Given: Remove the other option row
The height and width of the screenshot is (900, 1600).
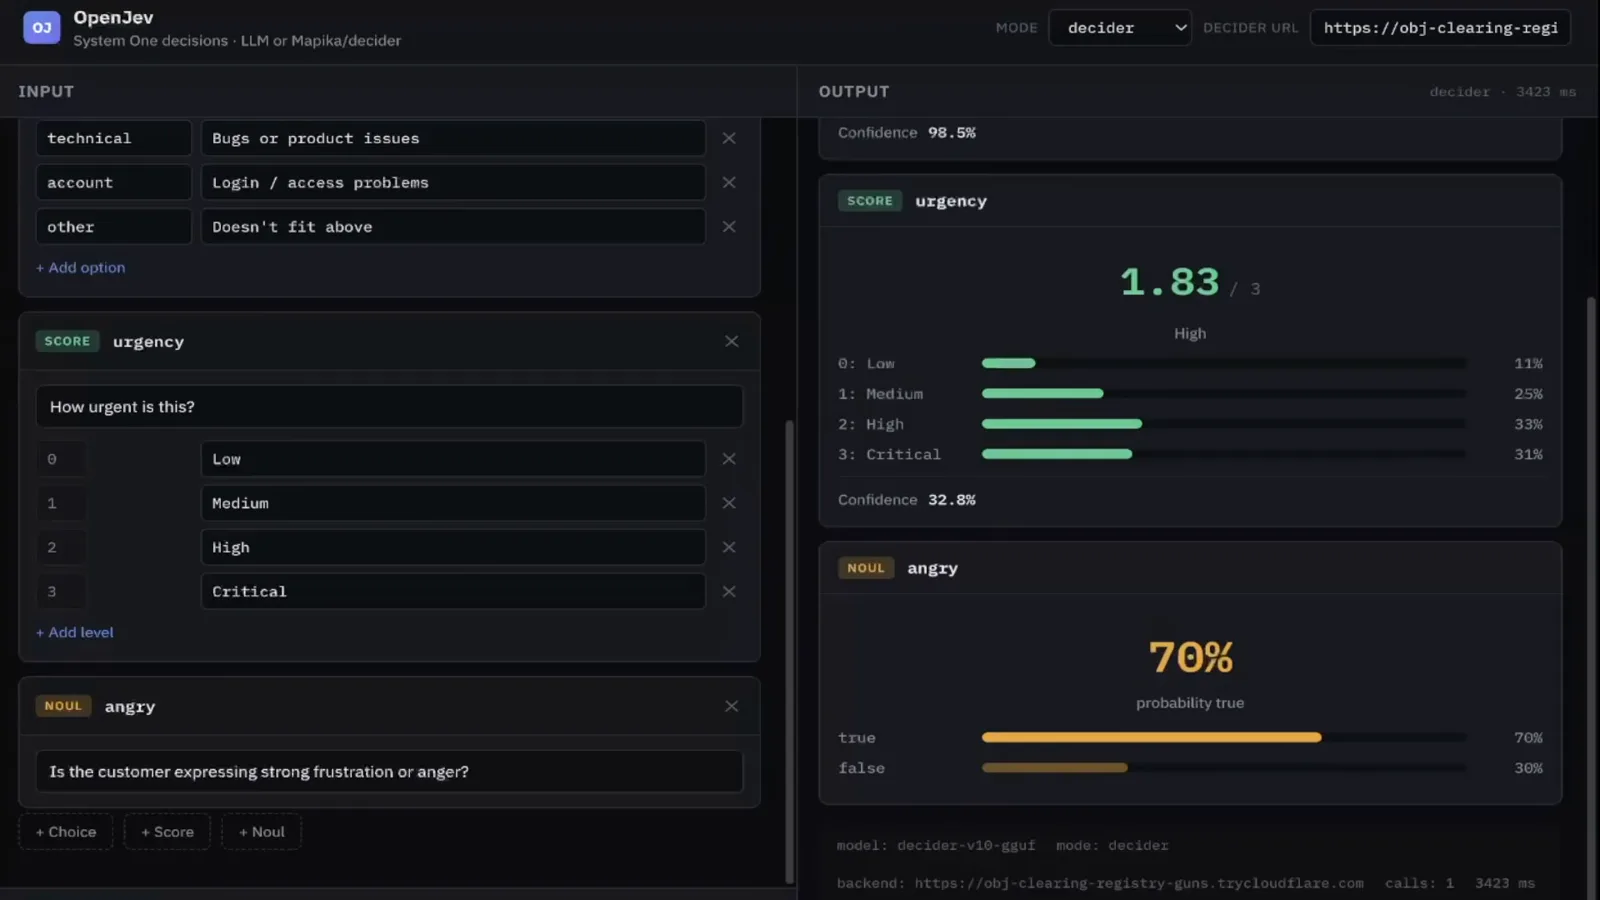Looking at the screenshot, I should [729, 227].
